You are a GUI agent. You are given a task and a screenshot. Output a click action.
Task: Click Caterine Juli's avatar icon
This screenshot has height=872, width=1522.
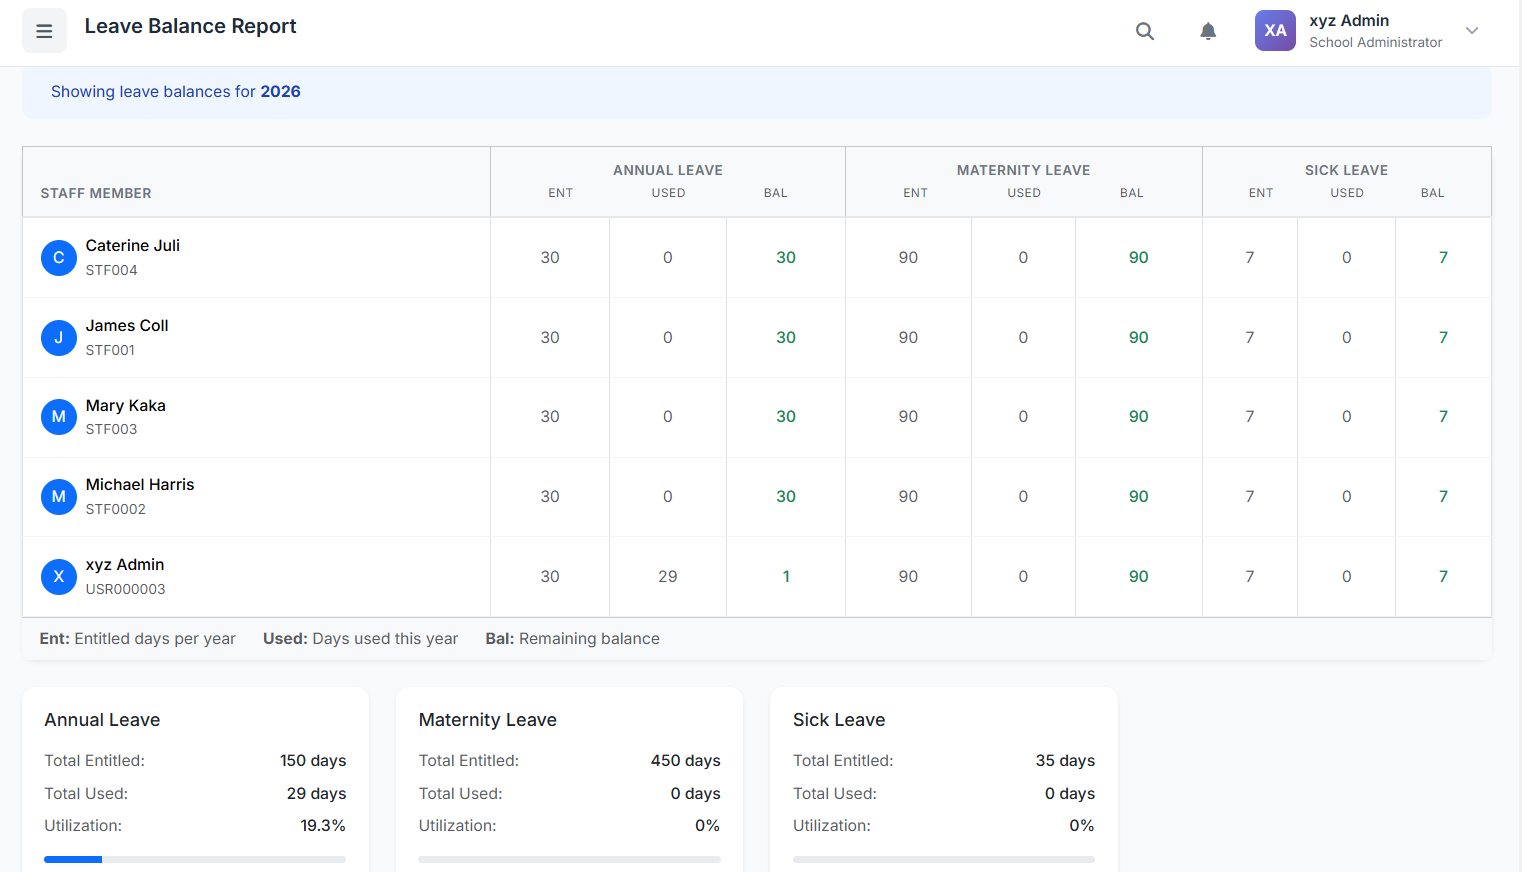(58, 258)
